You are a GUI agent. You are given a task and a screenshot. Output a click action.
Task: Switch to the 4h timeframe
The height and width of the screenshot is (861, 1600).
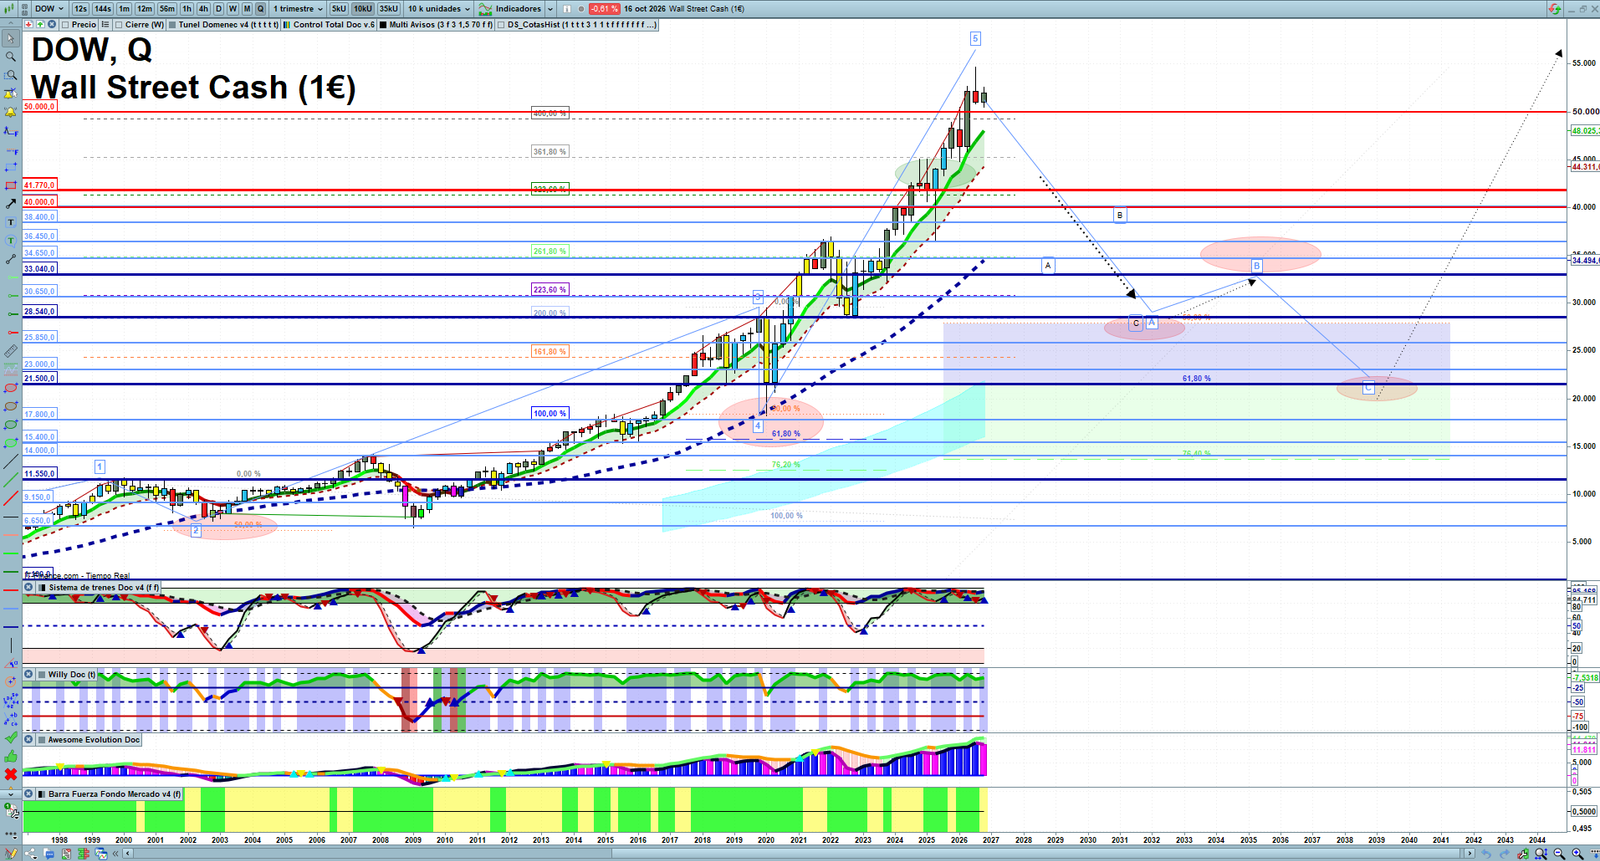204,9
